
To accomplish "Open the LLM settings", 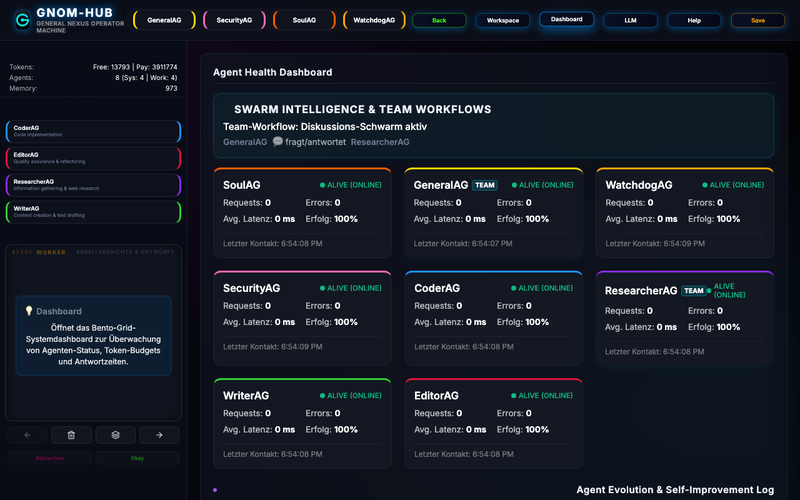I will click(x=630, y=20).
